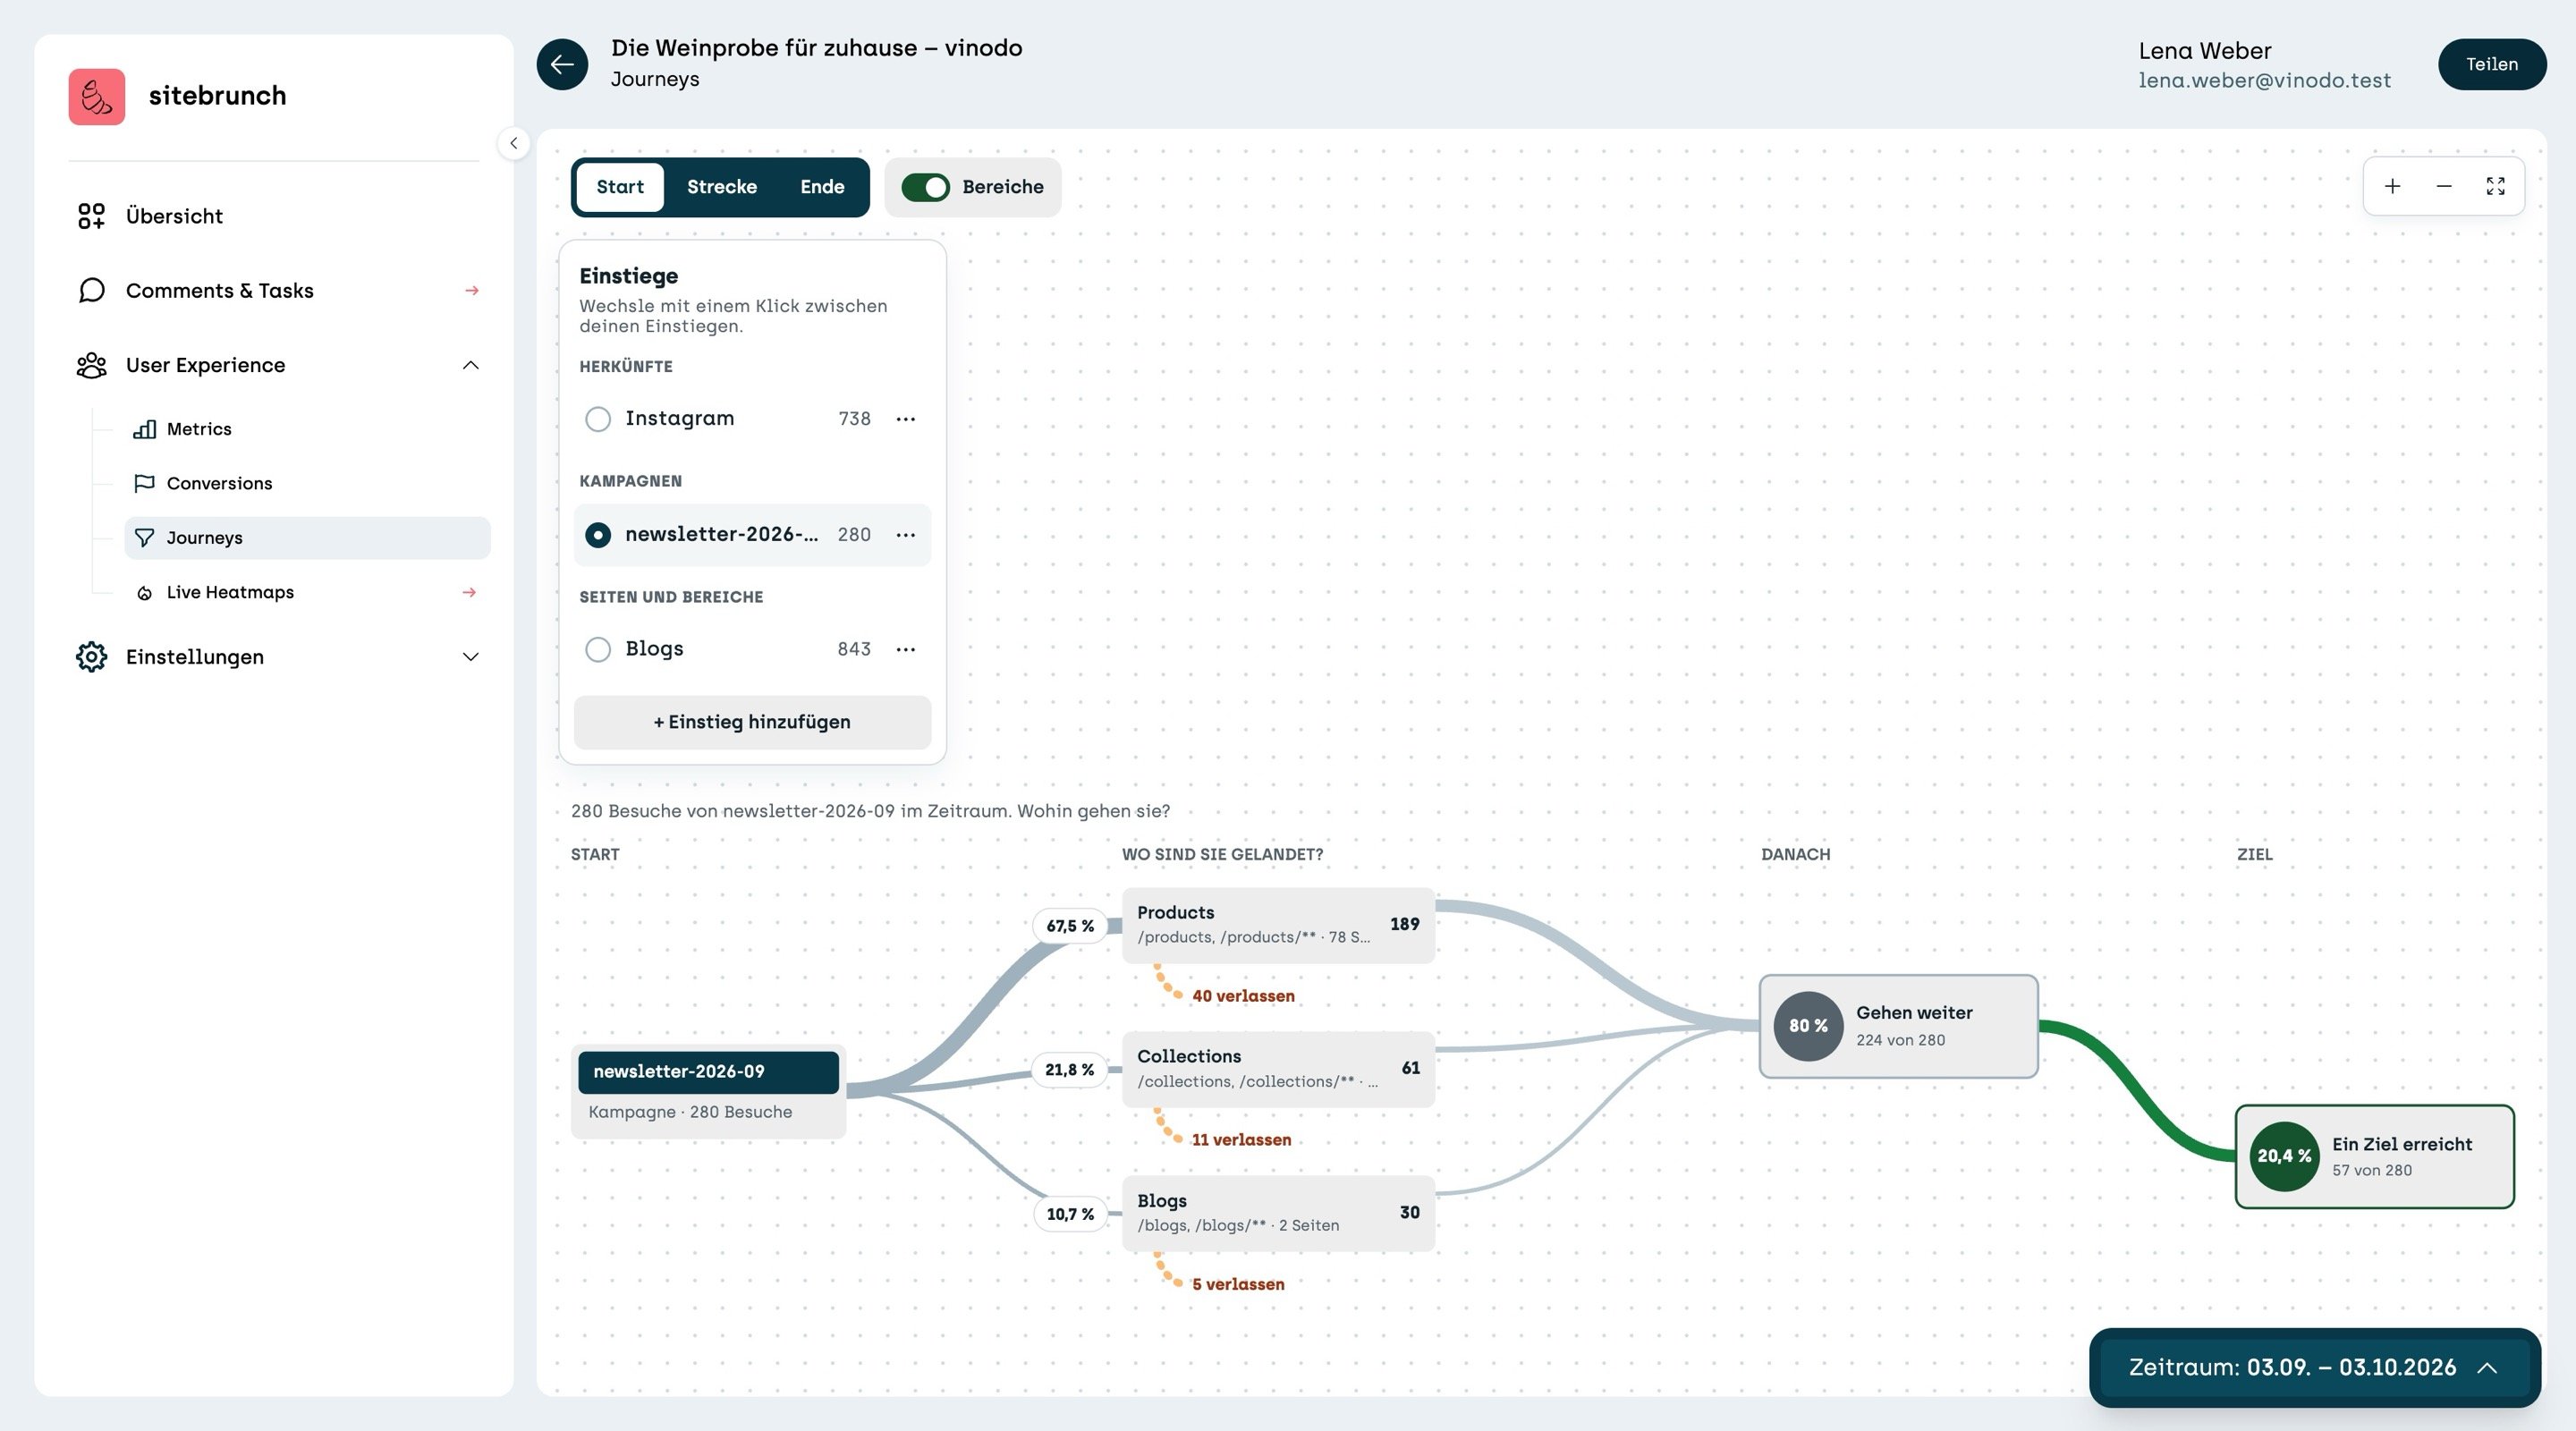Go back with the arrow button
Screen dimensions: 2576x1431
point(562,64)
